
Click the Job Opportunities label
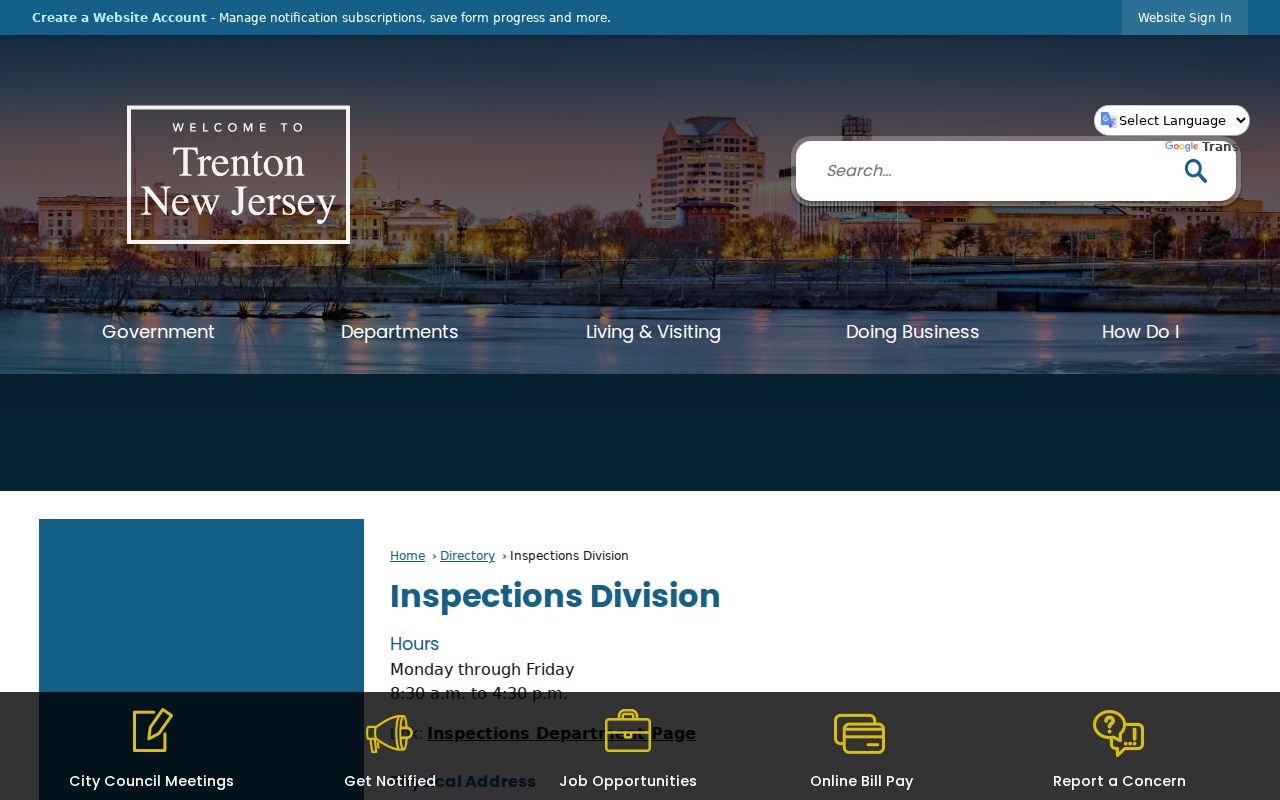628,781
